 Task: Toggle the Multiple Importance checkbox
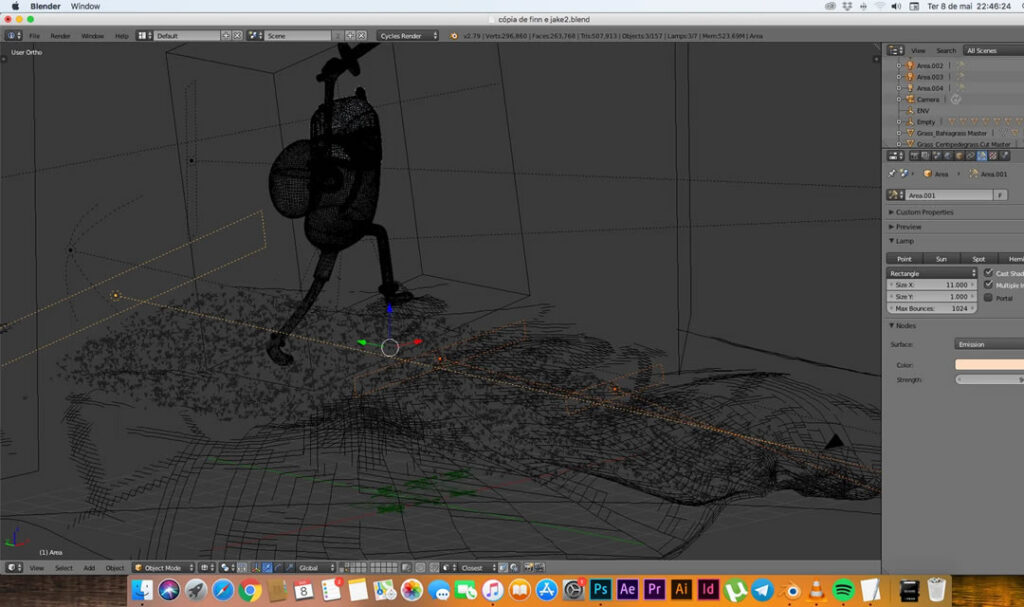(989, 285)
